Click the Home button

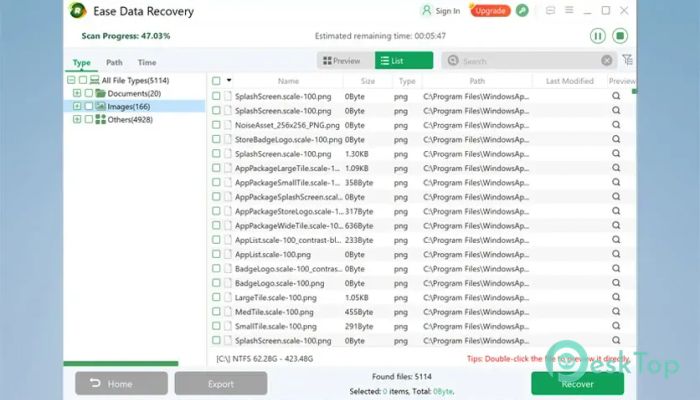pos(121,383)
